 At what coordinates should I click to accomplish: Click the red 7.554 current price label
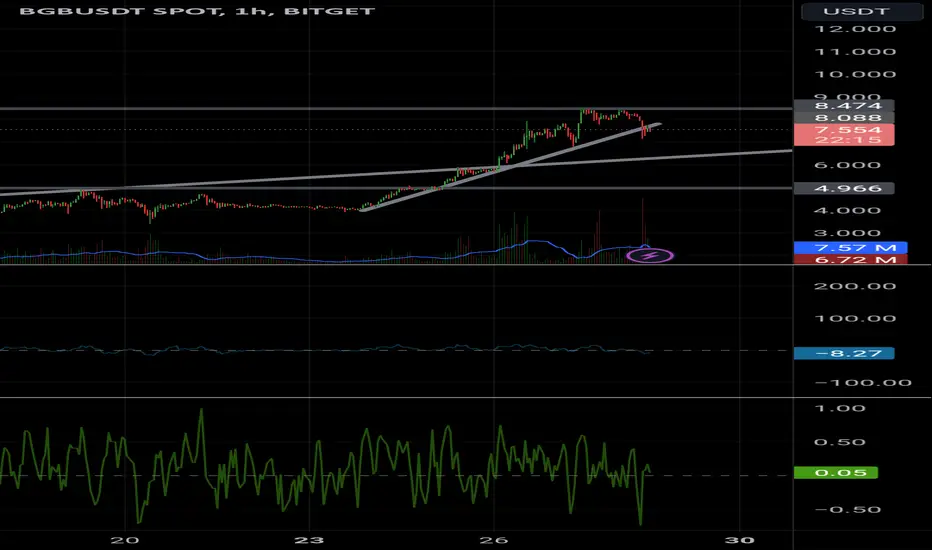[x=844, y=130]
